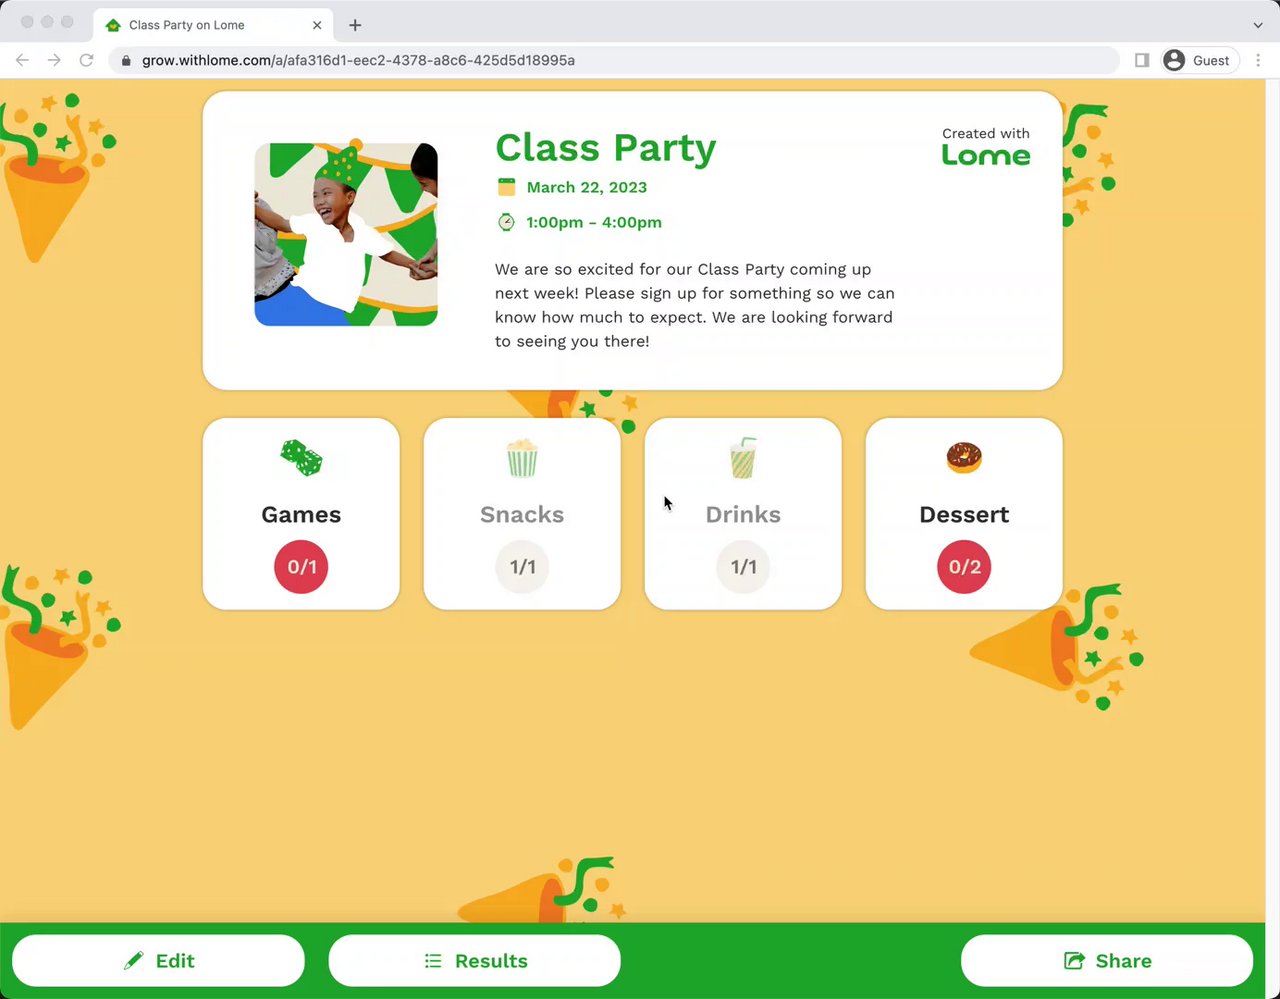This screenshot has width=1280, height=999.
Task: Click the Share button
Action: [1107, 961]
